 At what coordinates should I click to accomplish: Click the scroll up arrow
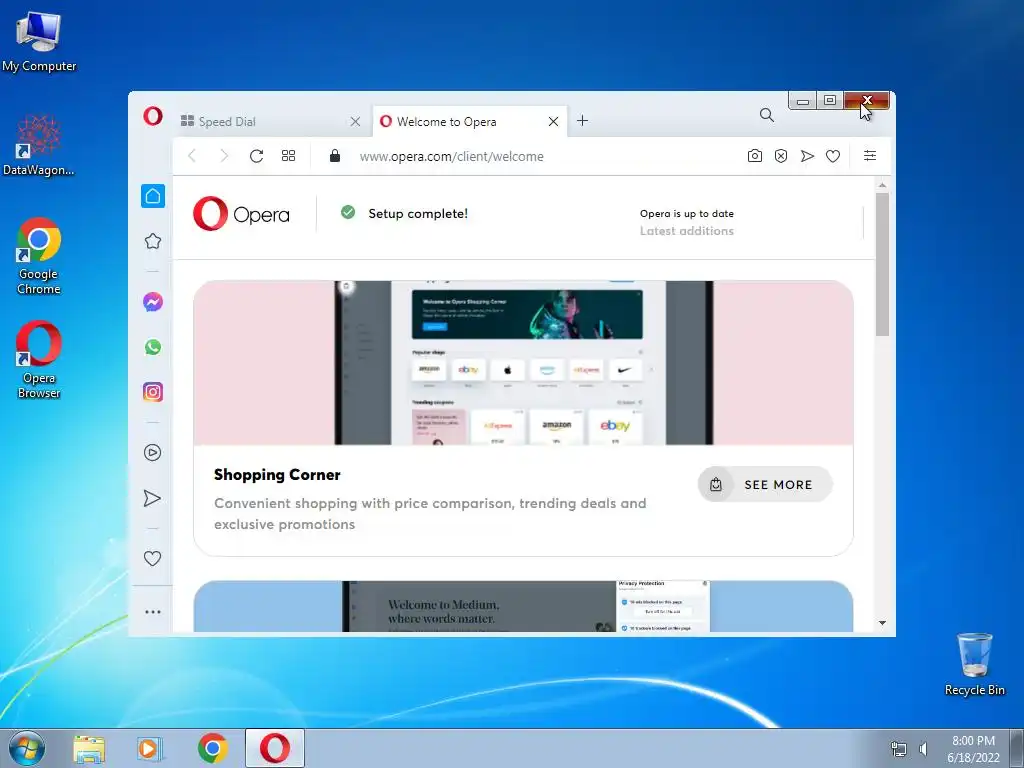pos(882,185)
